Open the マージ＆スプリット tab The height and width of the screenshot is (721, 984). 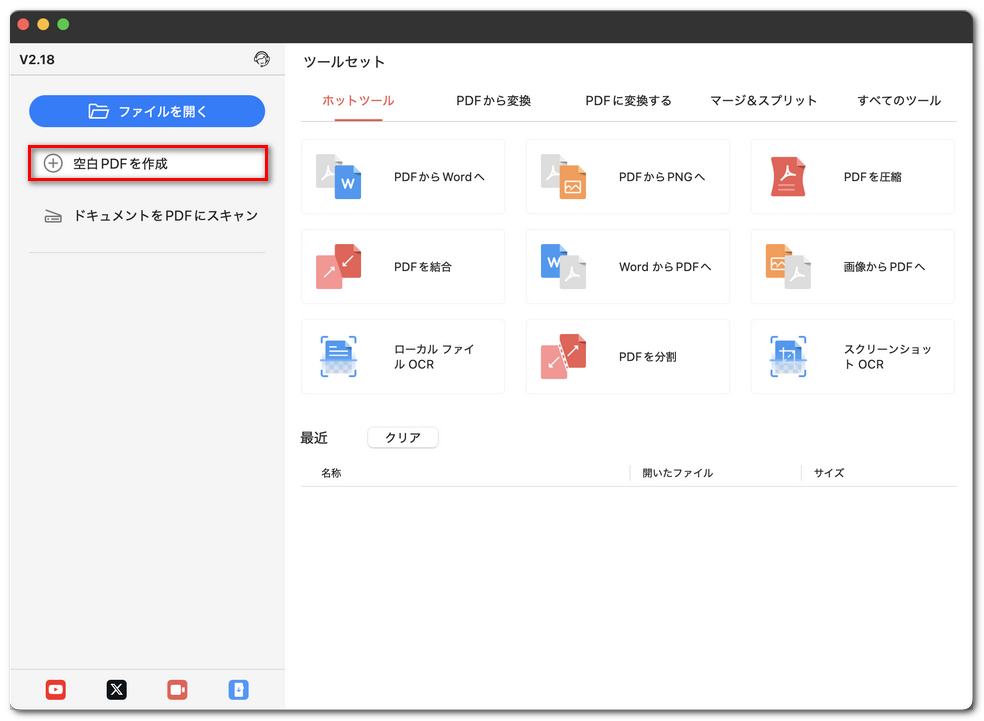click(764, 100)
